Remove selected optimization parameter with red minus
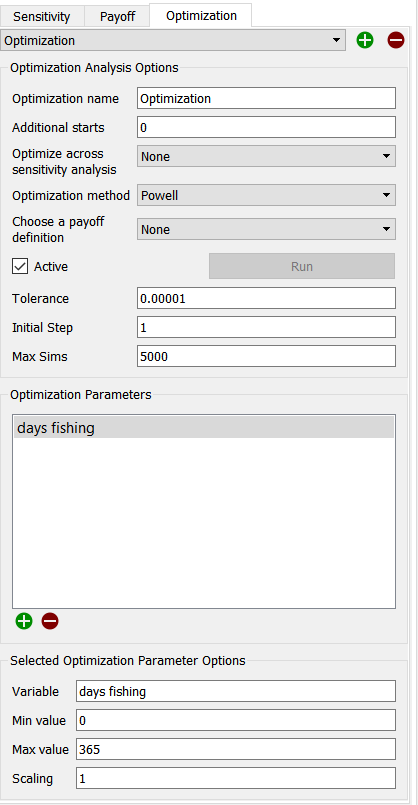The width and height of the screenshot is (418, 805). pyautogui.click(x=50, y=621)
